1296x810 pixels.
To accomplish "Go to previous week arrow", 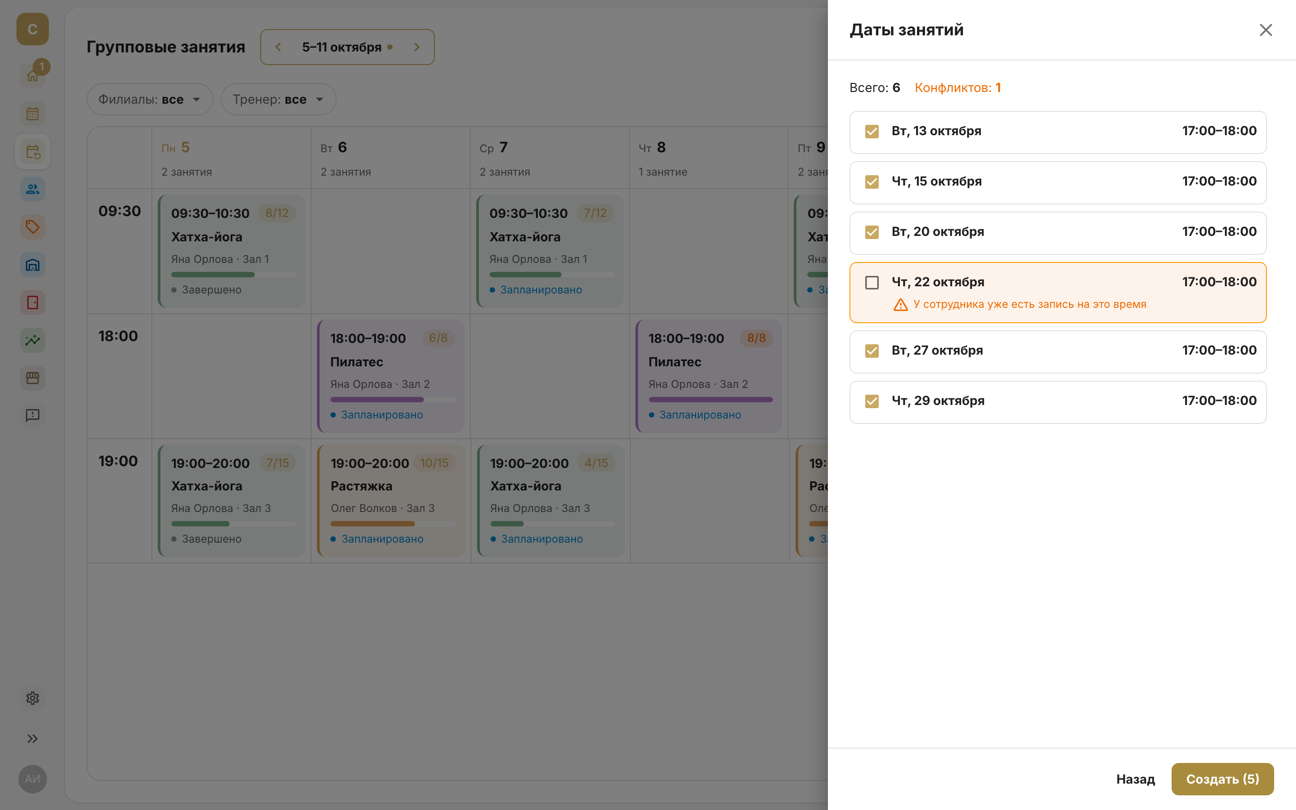I will point(279,47).
